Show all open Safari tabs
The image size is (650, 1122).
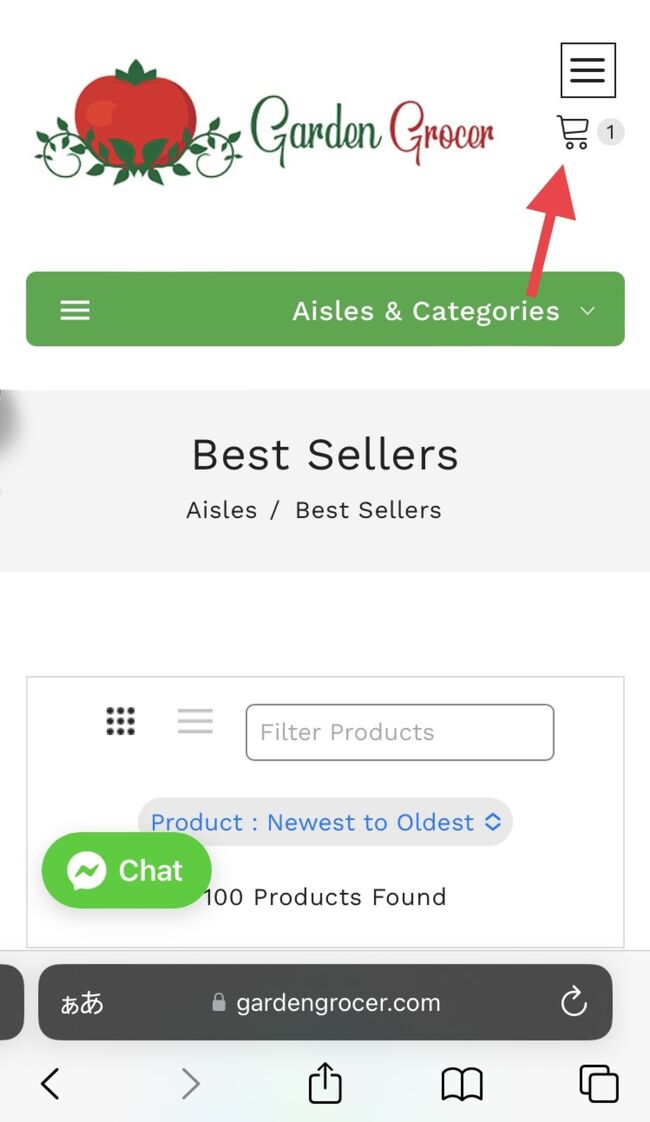pos(598,1083)
